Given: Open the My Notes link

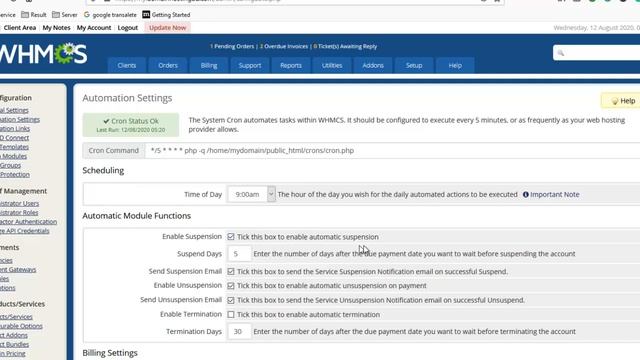Looking at the screenshot, I should (56, 28).
